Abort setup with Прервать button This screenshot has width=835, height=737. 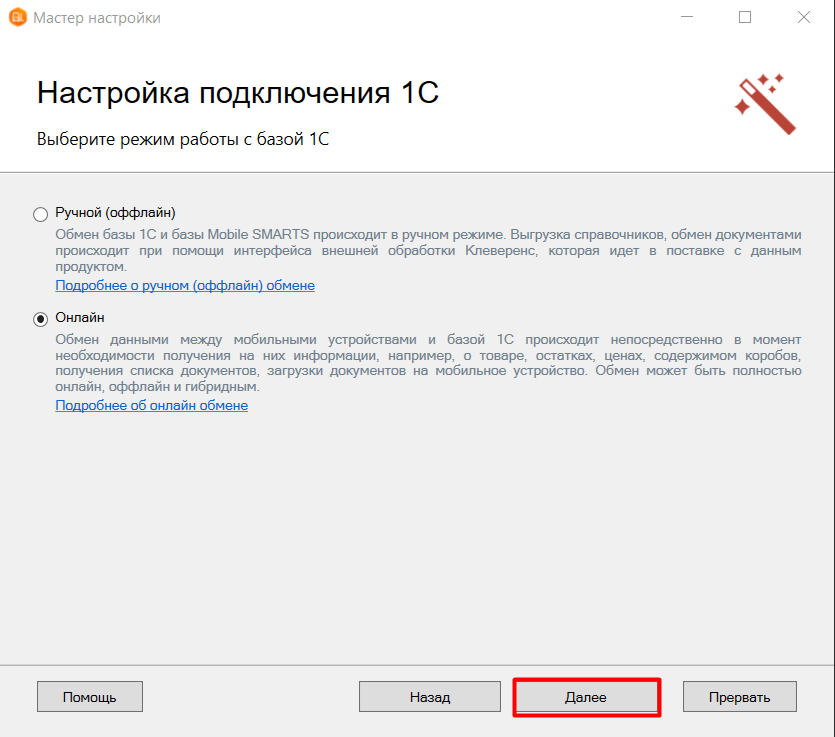(740, 697)
